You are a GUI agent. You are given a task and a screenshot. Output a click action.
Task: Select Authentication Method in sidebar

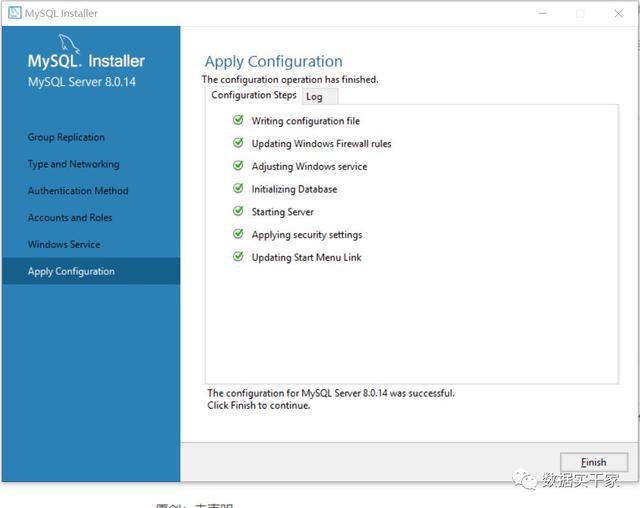coord(78,191)
